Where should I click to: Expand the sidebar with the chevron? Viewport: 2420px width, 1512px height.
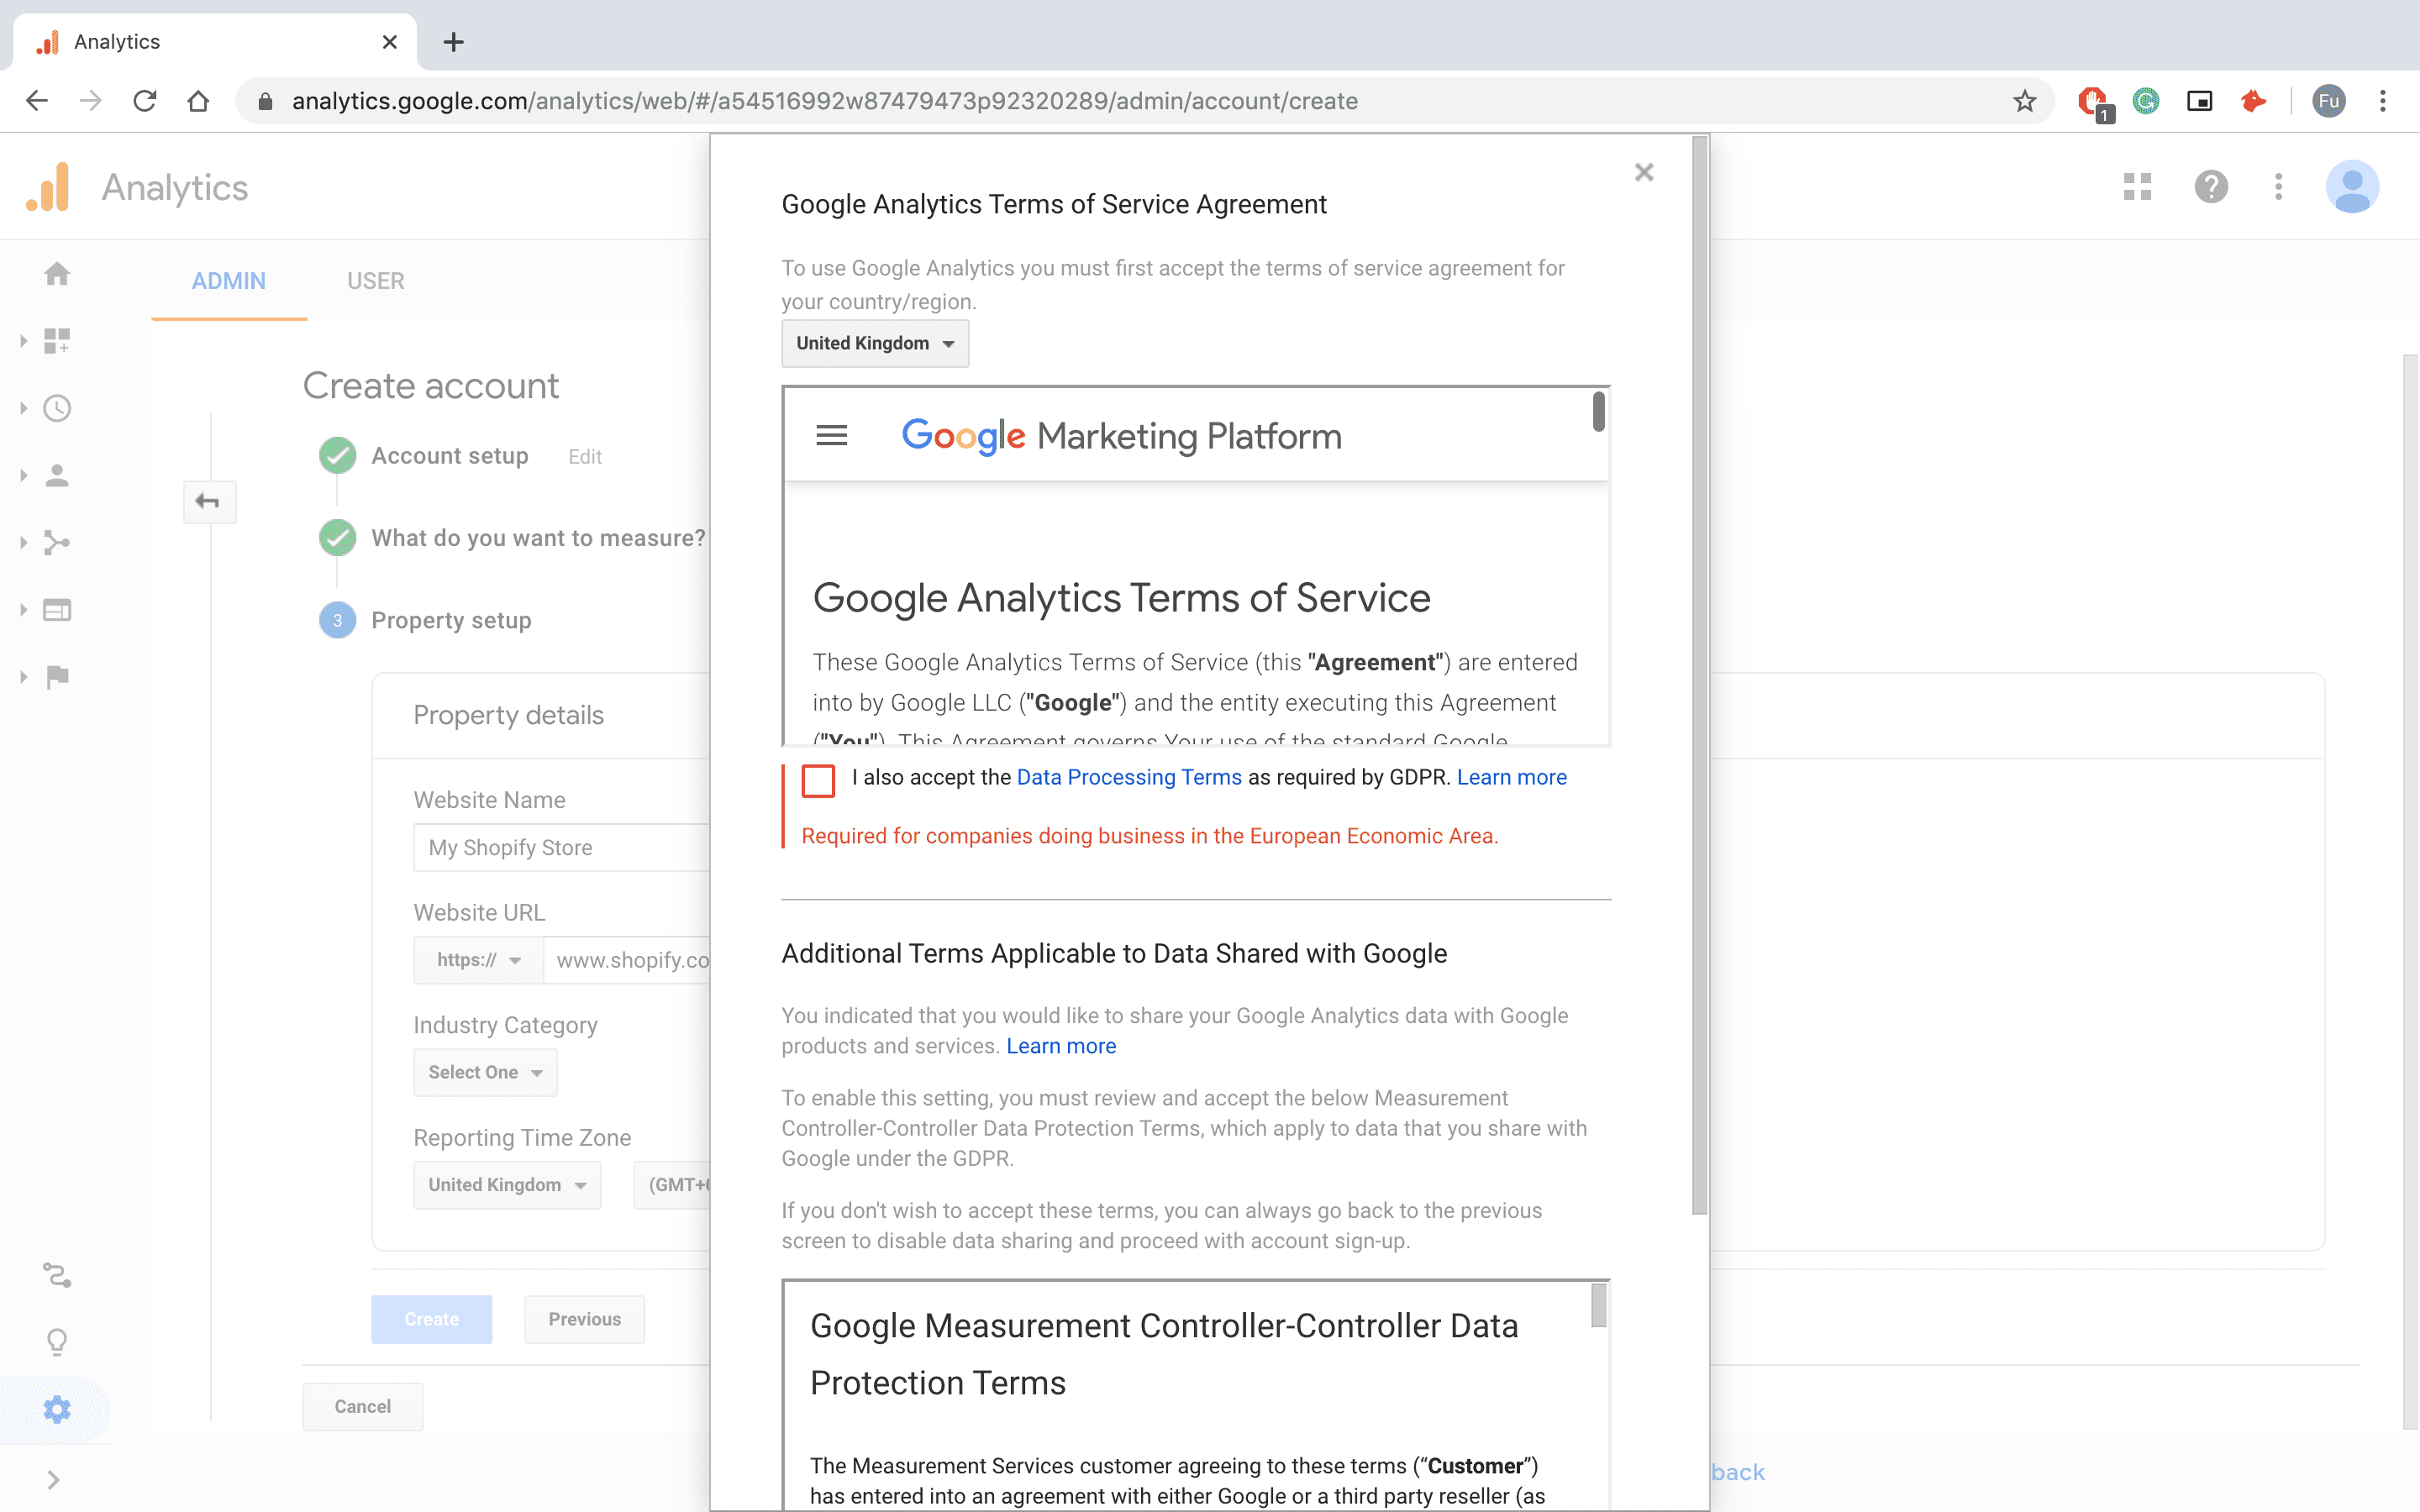(x=54, y=1480)
